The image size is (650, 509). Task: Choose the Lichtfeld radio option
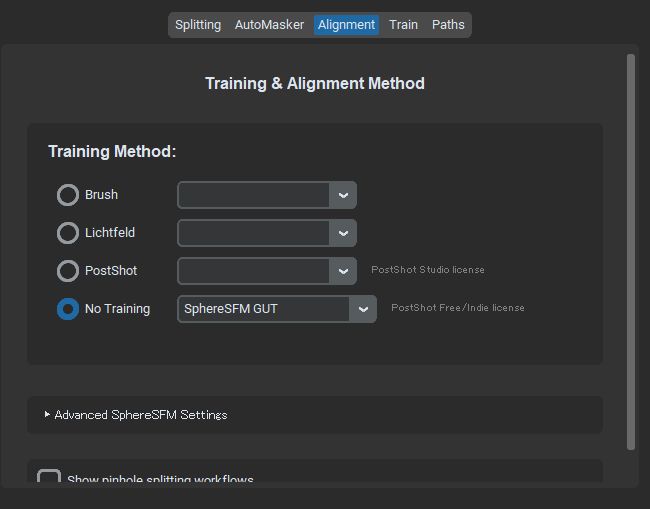point(68,233)
